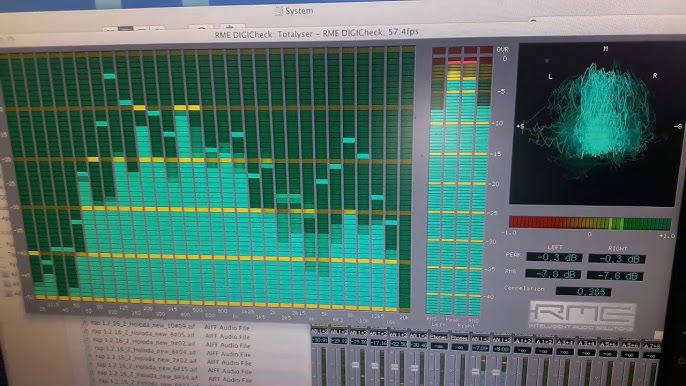
Task: Click the -5.00 level readout in the mixer
Action: (x=501, y=349)
